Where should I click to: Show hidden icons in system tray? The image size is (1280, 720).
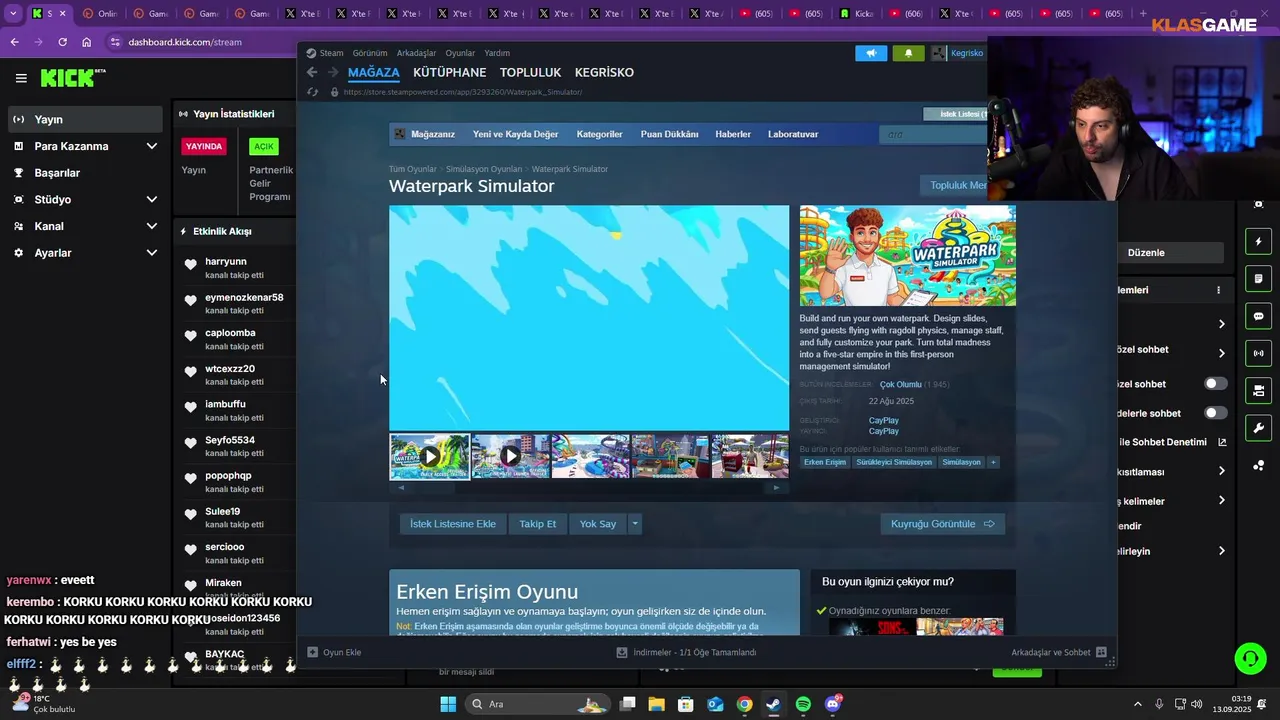coord(1137,704)
